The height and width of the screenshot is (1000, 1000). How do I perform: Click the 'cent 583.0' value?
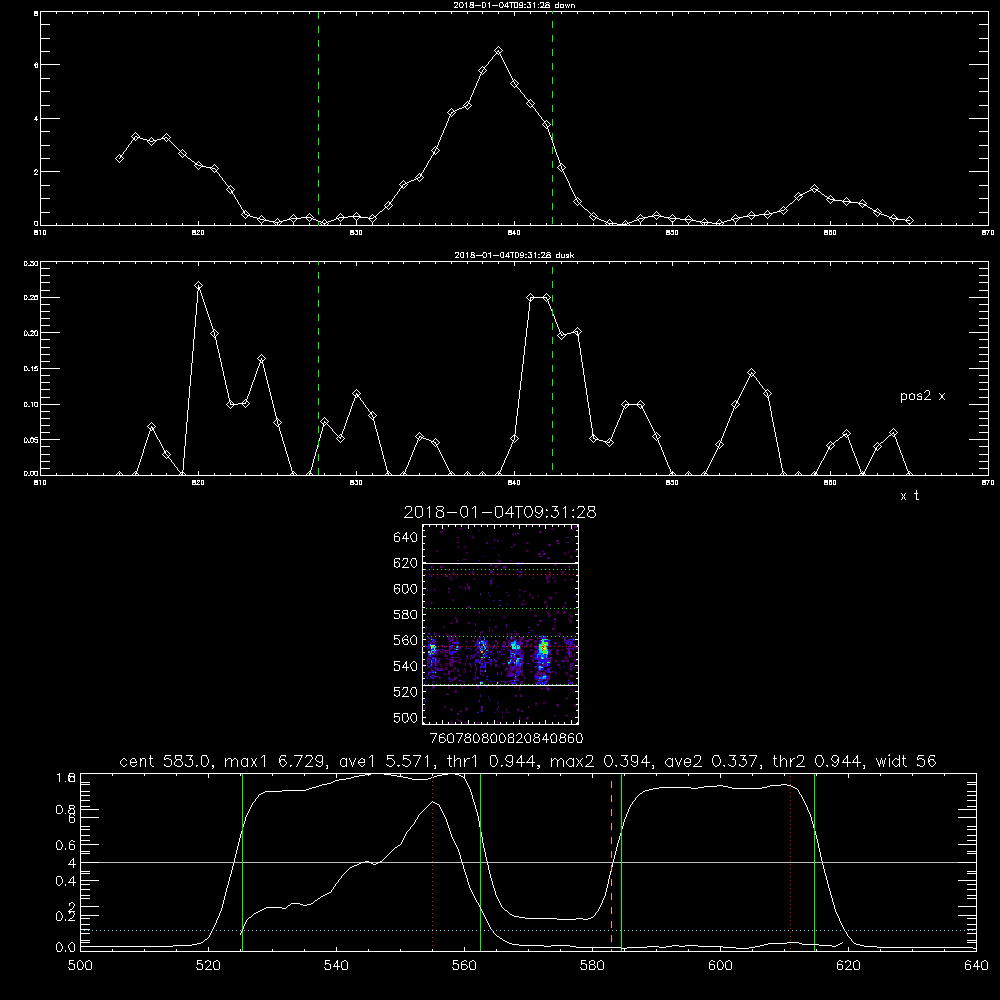pos(165,761)
